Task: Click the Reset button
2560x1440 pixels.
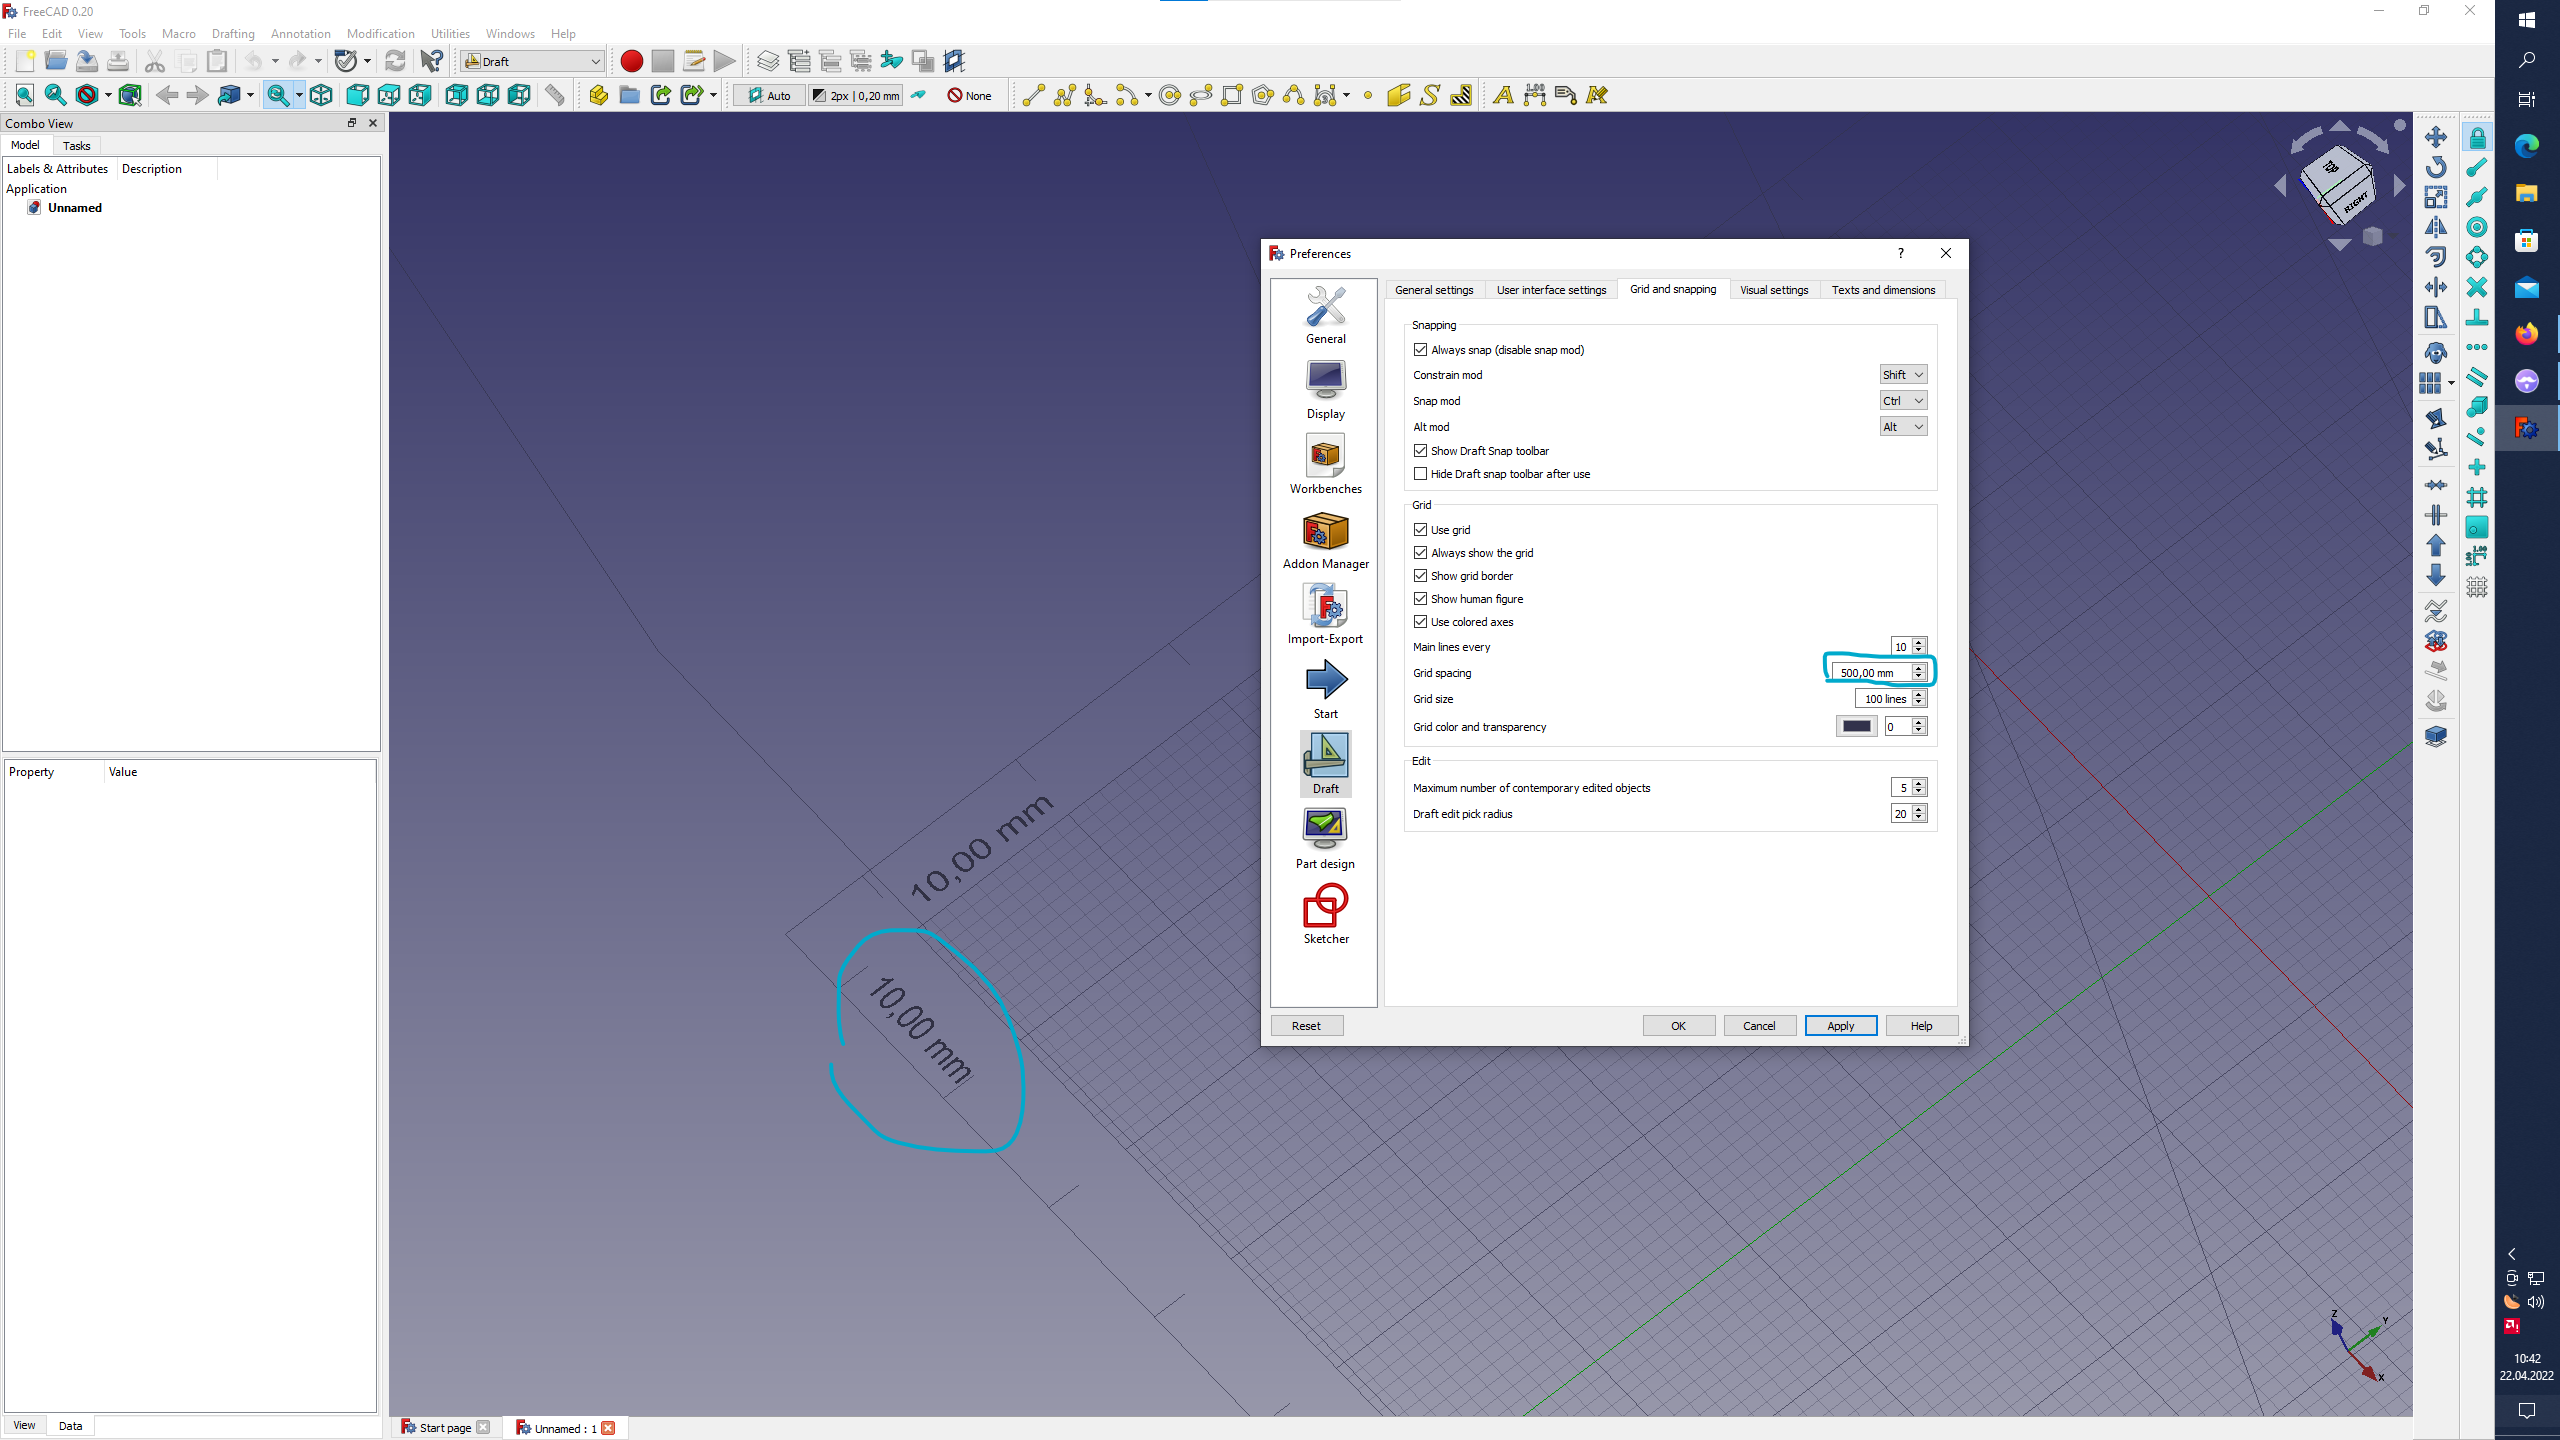Action: click(x=1305, y=1026)
